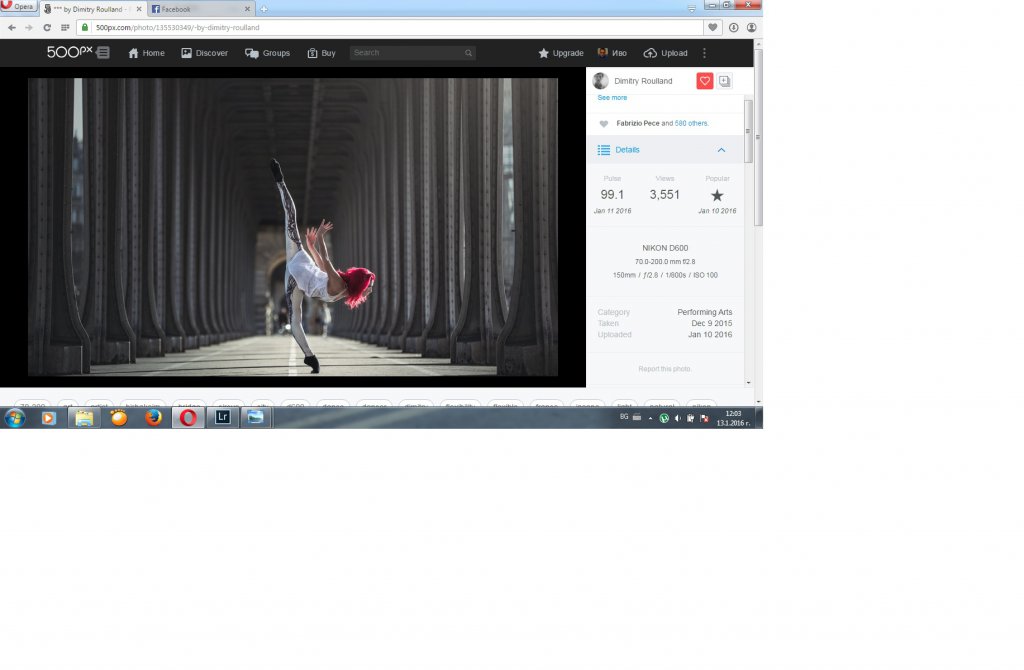1024x670 pixels.
Task: Go forward to the next page
Action: (x=29, y=27)
